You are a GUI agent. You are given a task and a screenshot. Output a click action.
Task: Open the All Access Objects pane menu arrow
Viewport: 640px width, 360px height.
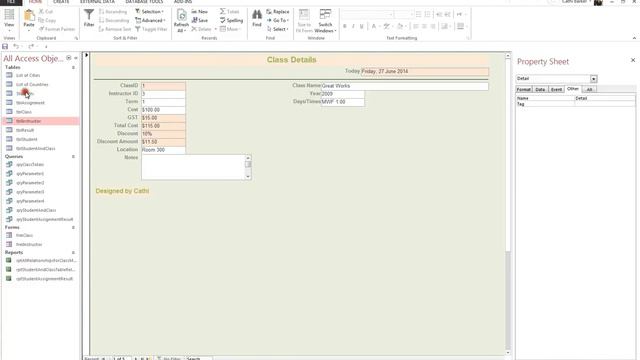(69, 58)
